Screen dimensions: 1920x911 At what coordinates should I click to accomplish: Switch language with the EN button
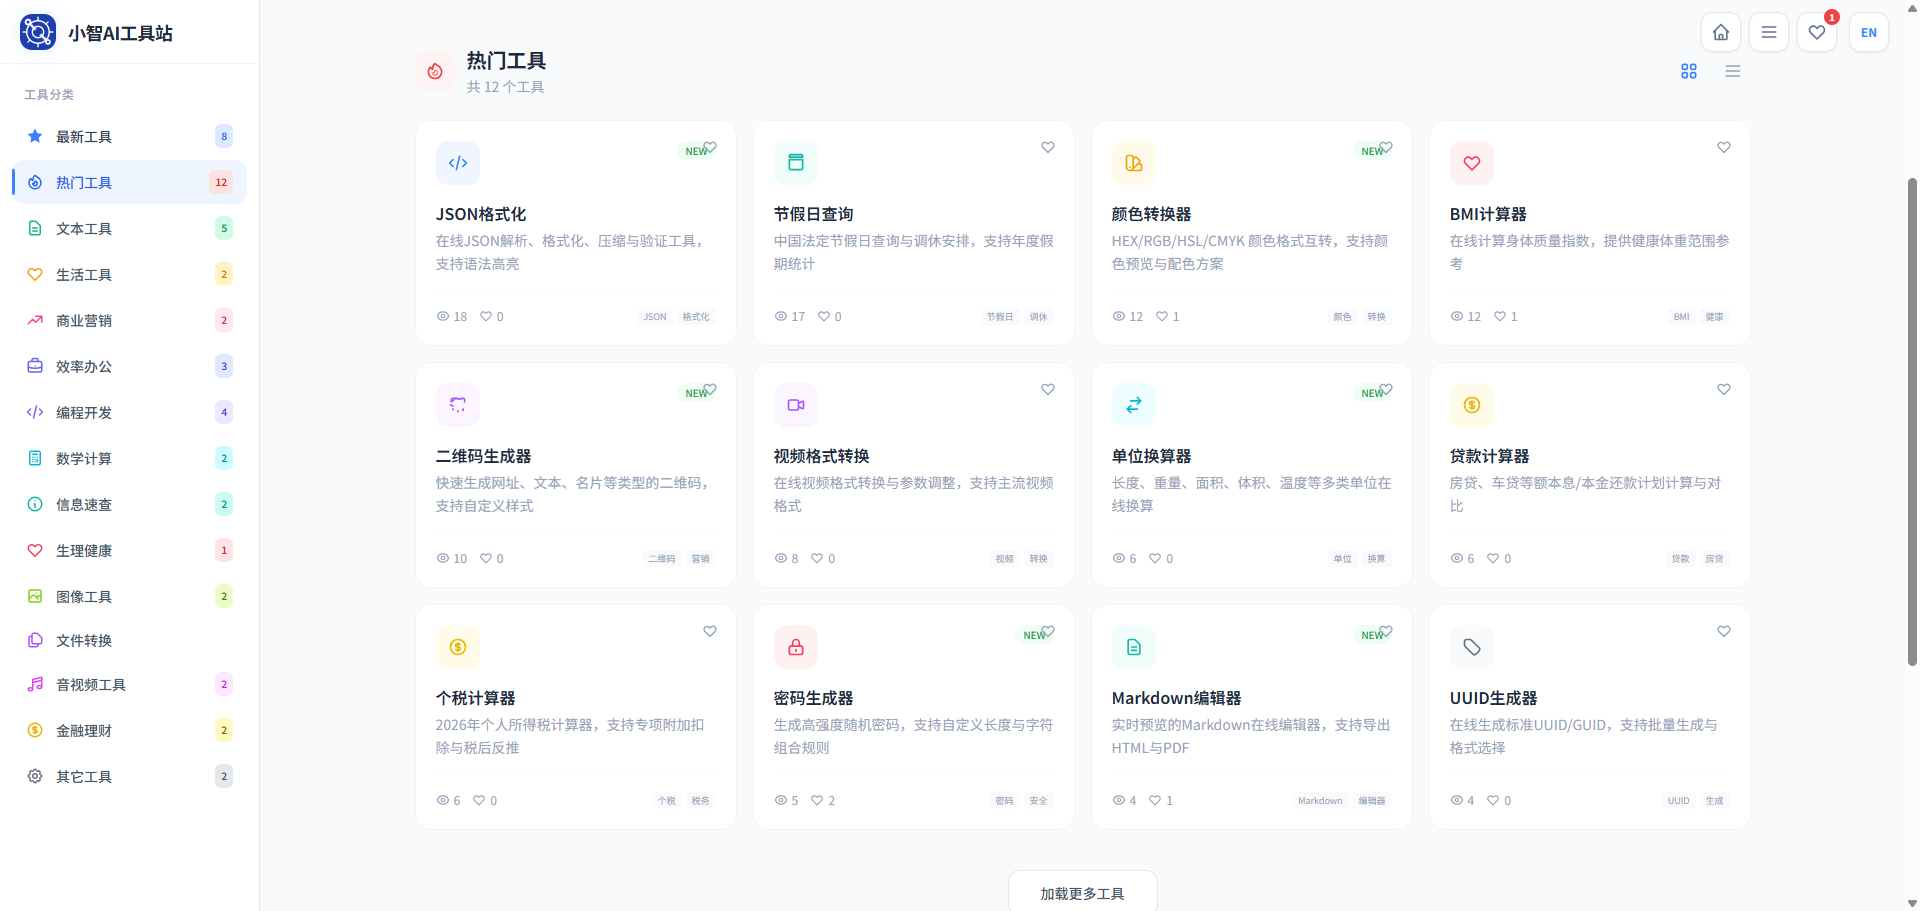pyautogui.click(x=1869, y=32)
